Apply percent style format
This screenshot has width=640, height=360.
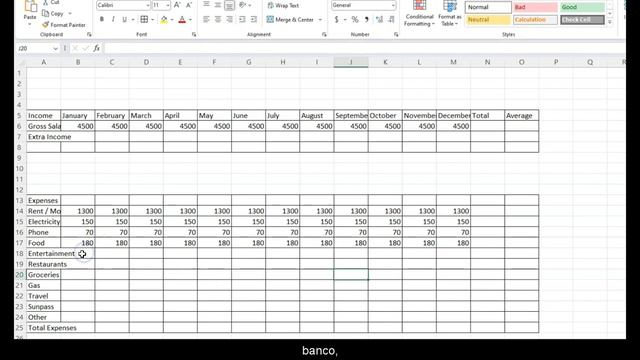point(355,19)
